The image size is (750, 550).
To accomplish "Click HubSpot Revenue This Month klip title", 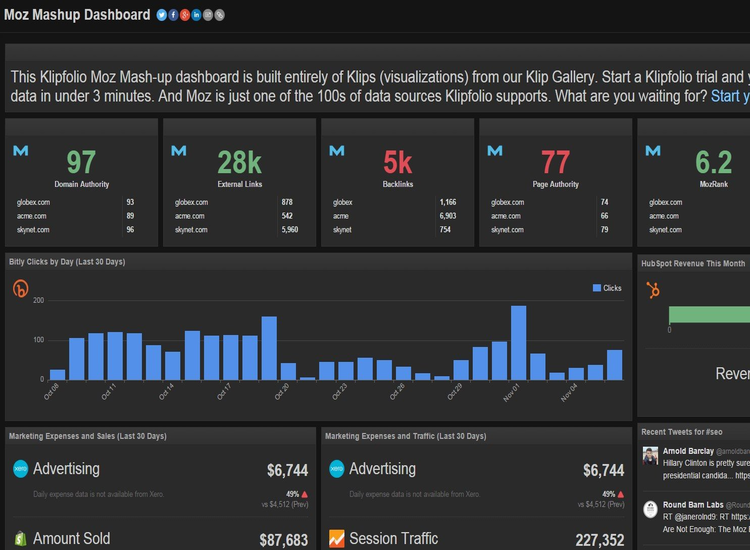I will pyautogui.click(x=693, y=264).
